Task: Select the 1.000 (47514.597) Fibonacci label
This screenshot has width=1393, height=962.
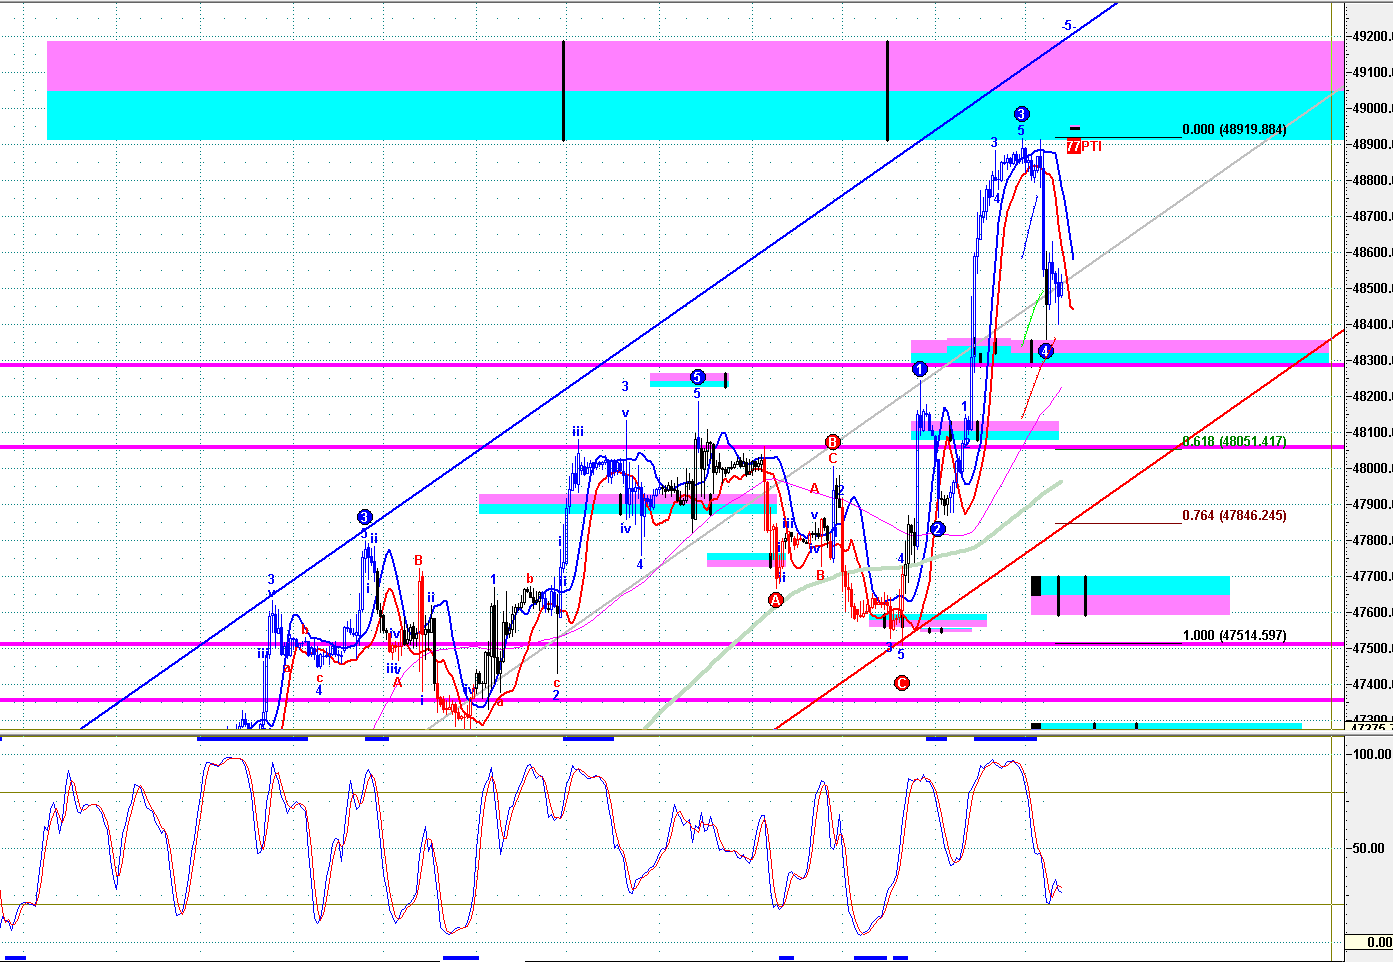Action: [x=1234, y=636]
